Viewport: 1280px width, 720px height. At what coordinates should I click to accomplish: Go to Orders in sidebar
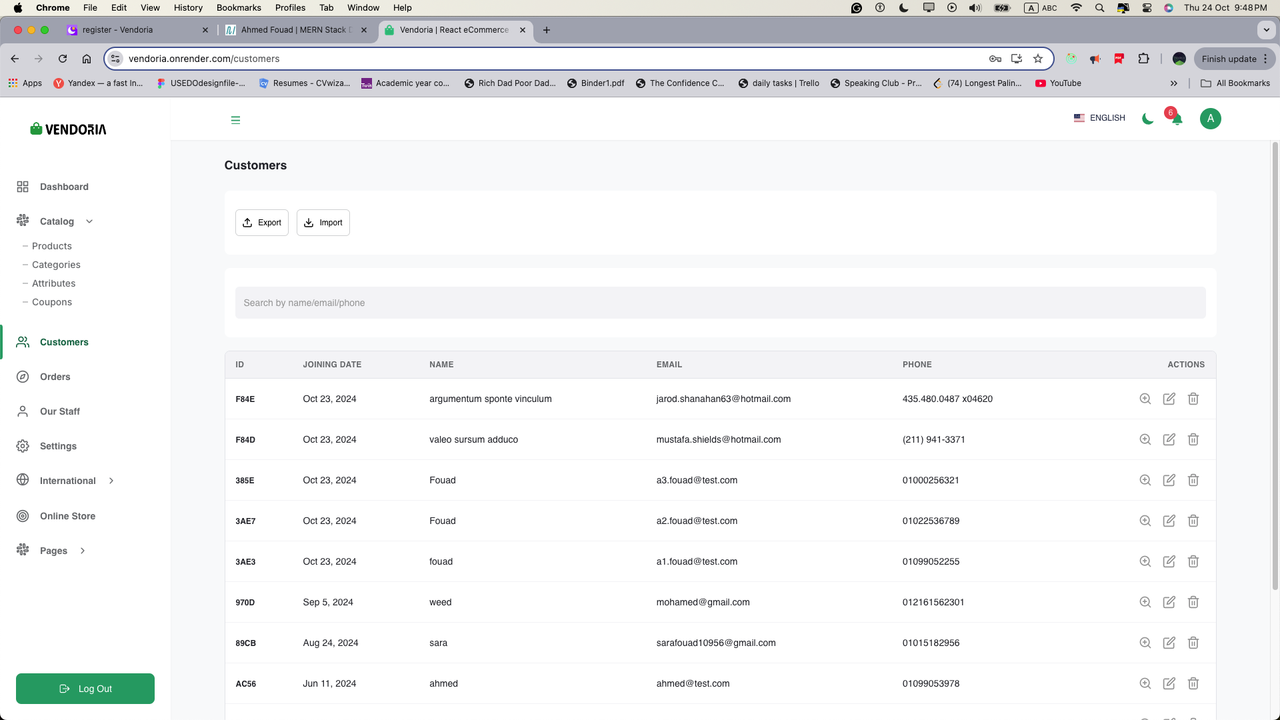(55, 377)
